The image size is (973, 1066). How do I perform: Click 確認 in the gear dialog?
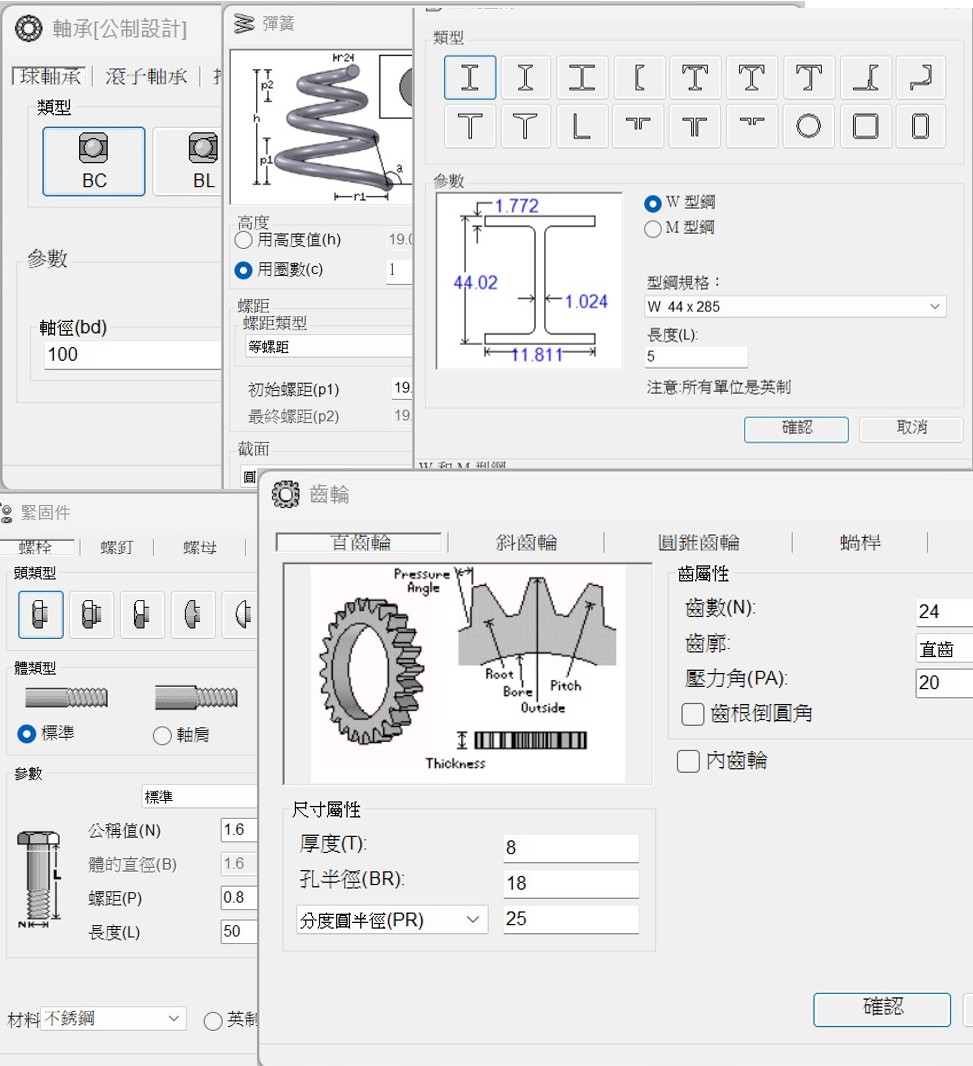[881, 1008]
